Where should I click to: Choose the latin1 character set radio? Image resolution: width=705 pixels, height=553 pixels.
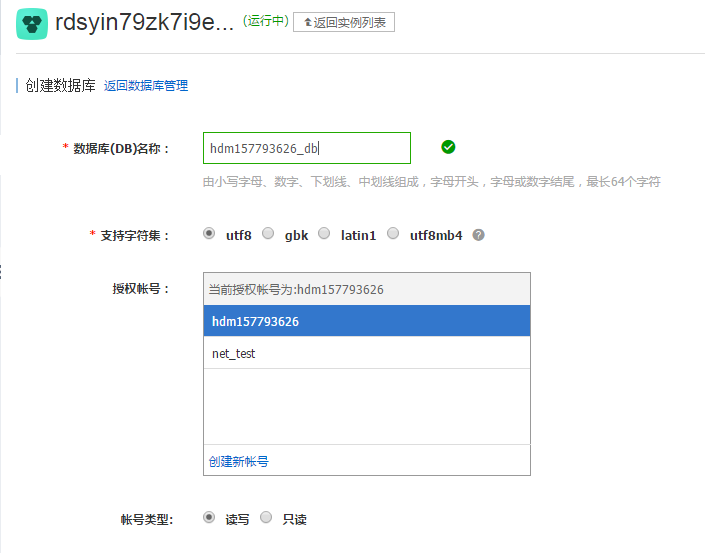coord(324,234)
